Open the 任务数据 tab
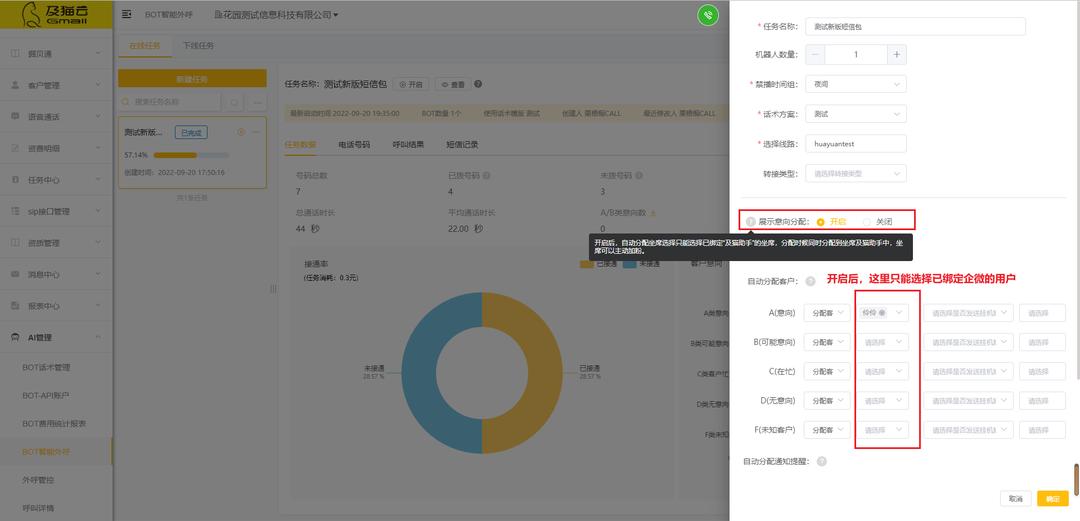Screen dimensions: 1080x521 tap(300, 145)
